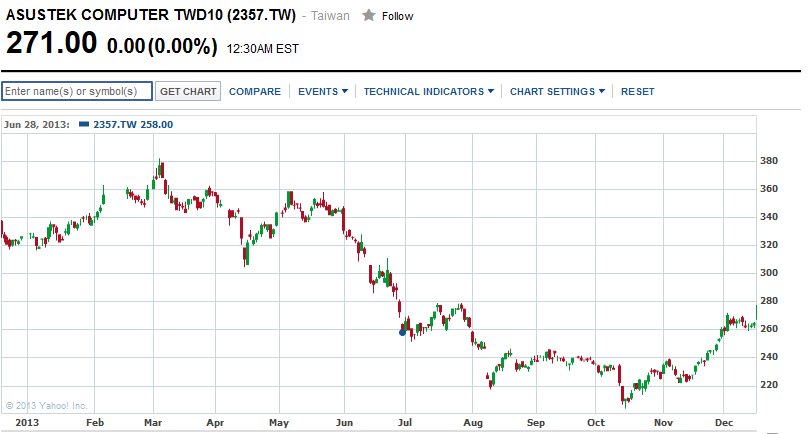Click the Jun label on time axis

344,423
